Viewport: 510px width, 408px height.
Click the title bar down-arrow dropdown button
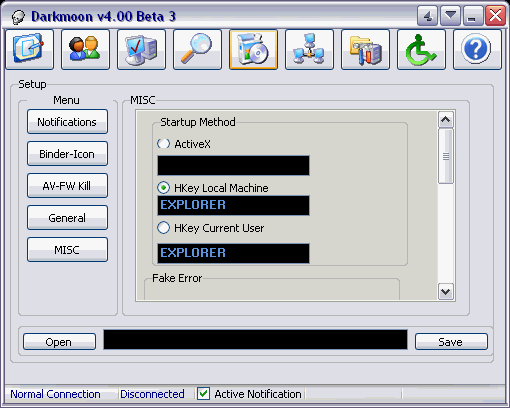(x=451, y=15)
